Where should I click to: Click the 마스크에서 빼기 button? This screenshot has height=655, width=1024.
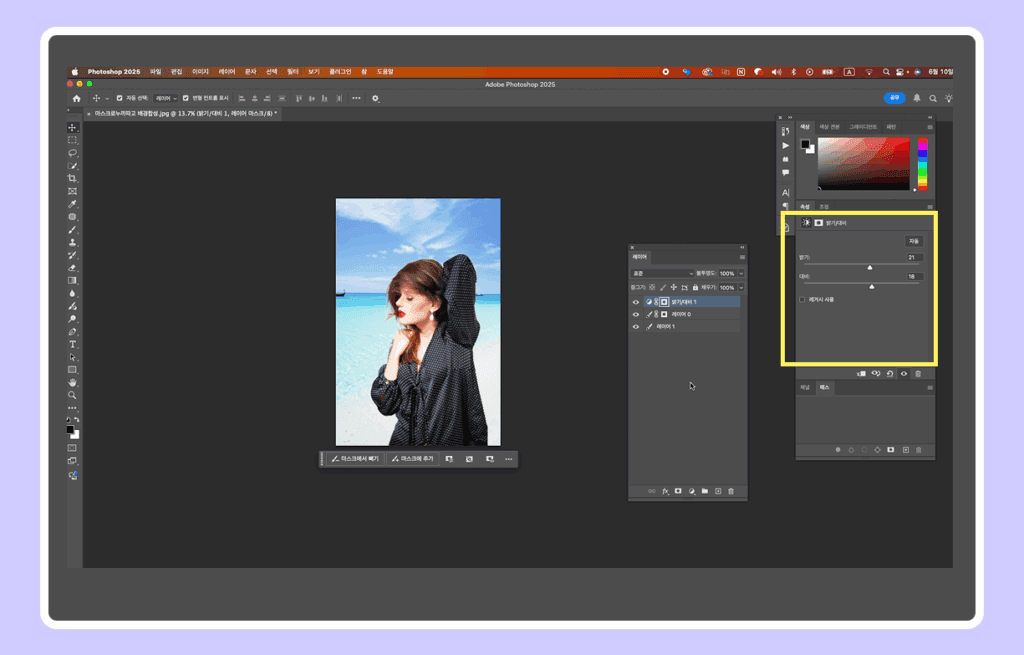pyautogui.click(x=355, y=459)
